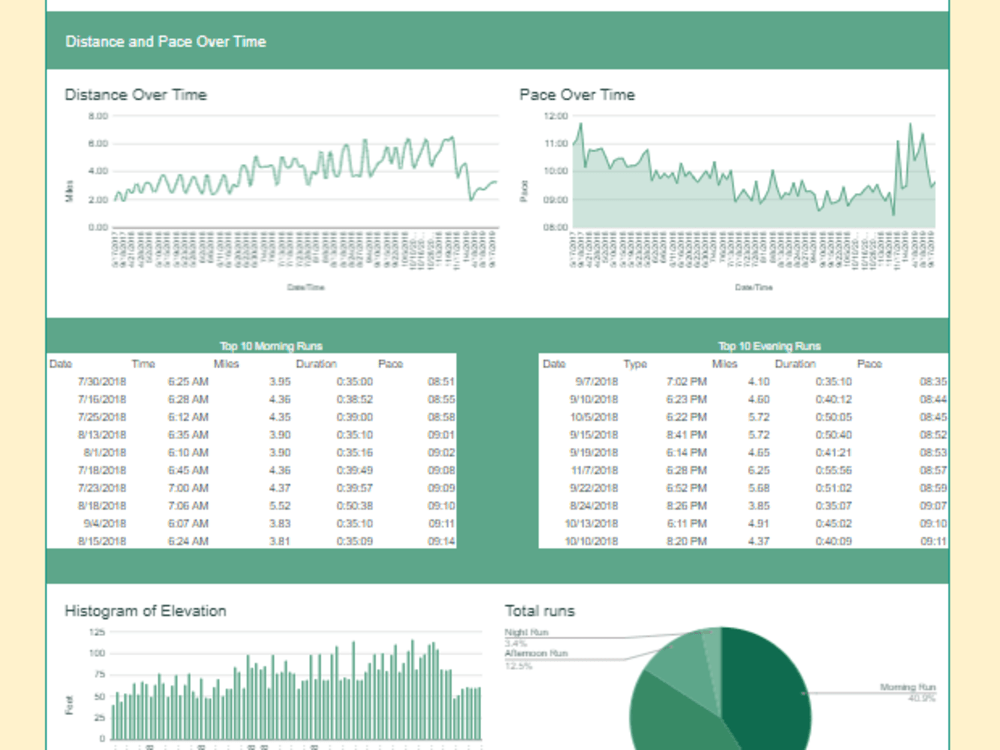Select the Distance Over Time chart title
The image size is (1000, 750).
pyautogui.click(x=135, y=95)
